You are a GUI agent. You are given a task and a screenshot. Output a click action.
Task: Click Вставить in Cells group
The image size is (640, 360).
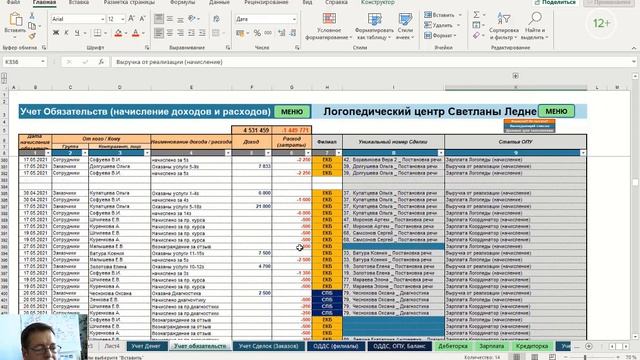[442, 15]
